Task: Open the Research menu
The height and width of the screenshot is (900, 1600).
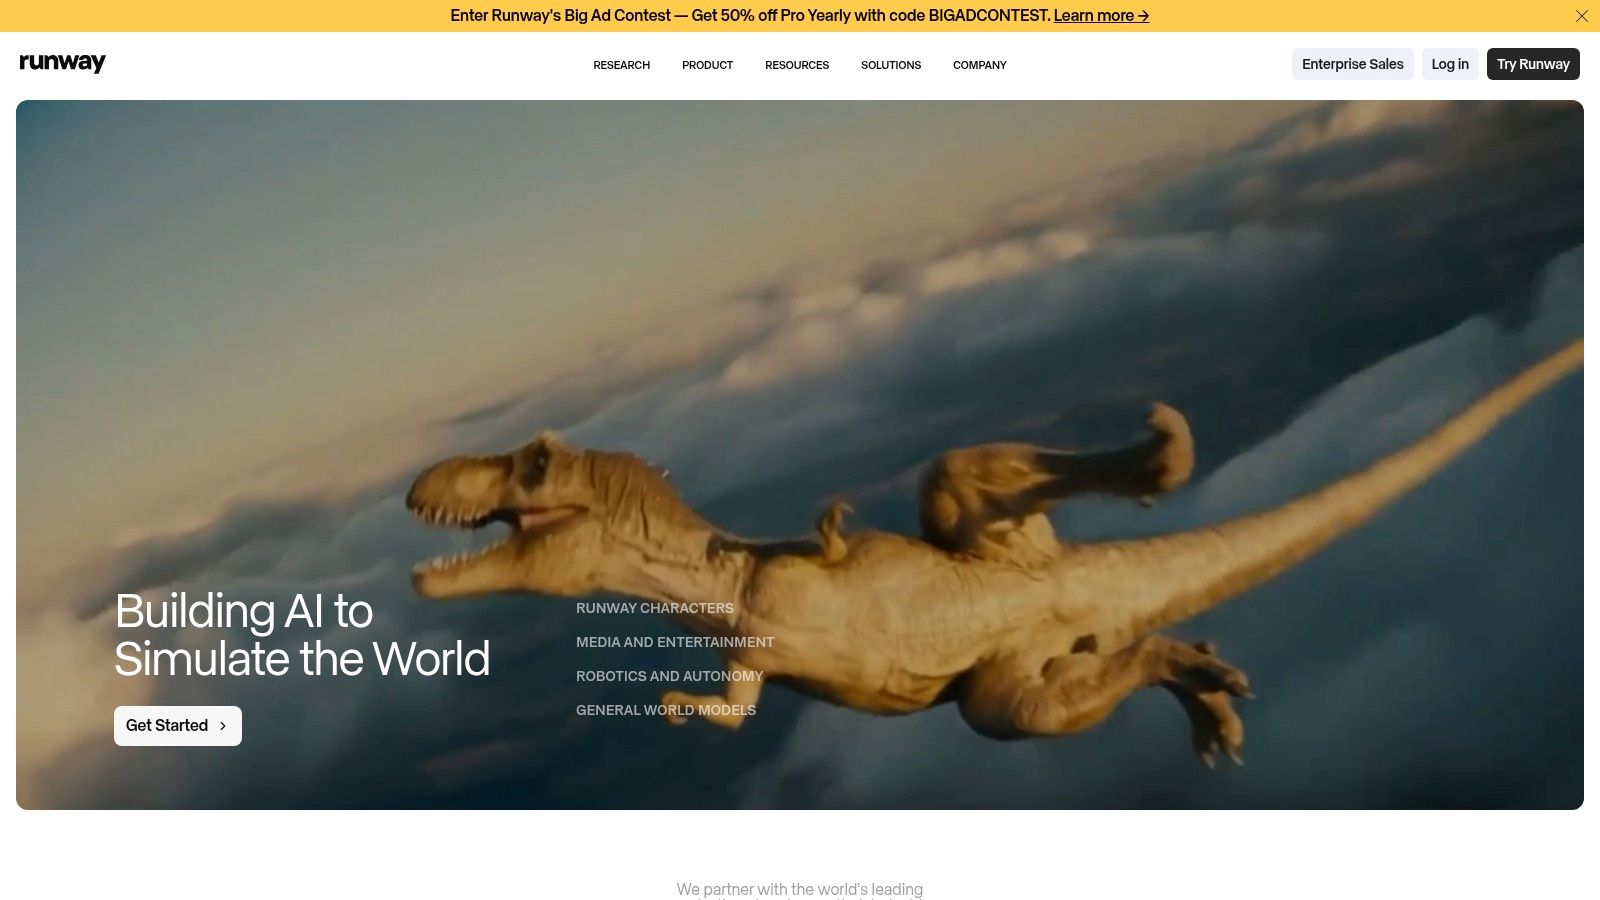Action: (621, 65)
